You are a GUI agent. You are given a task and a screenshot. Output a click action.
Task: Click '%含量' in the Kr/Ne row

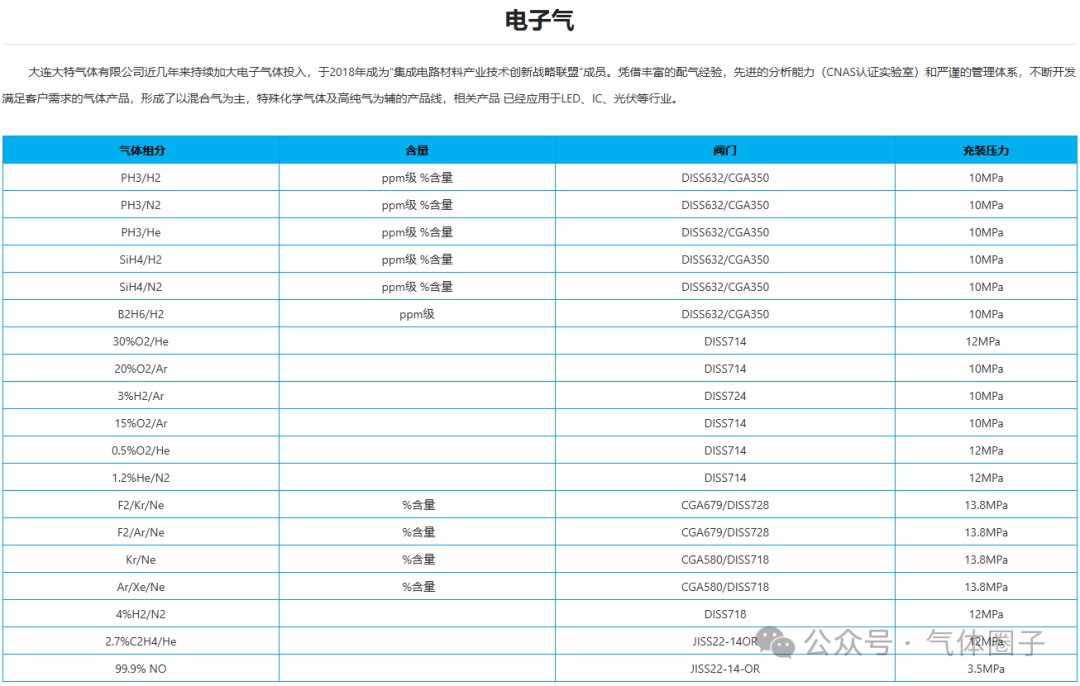(x=419, y=559)
